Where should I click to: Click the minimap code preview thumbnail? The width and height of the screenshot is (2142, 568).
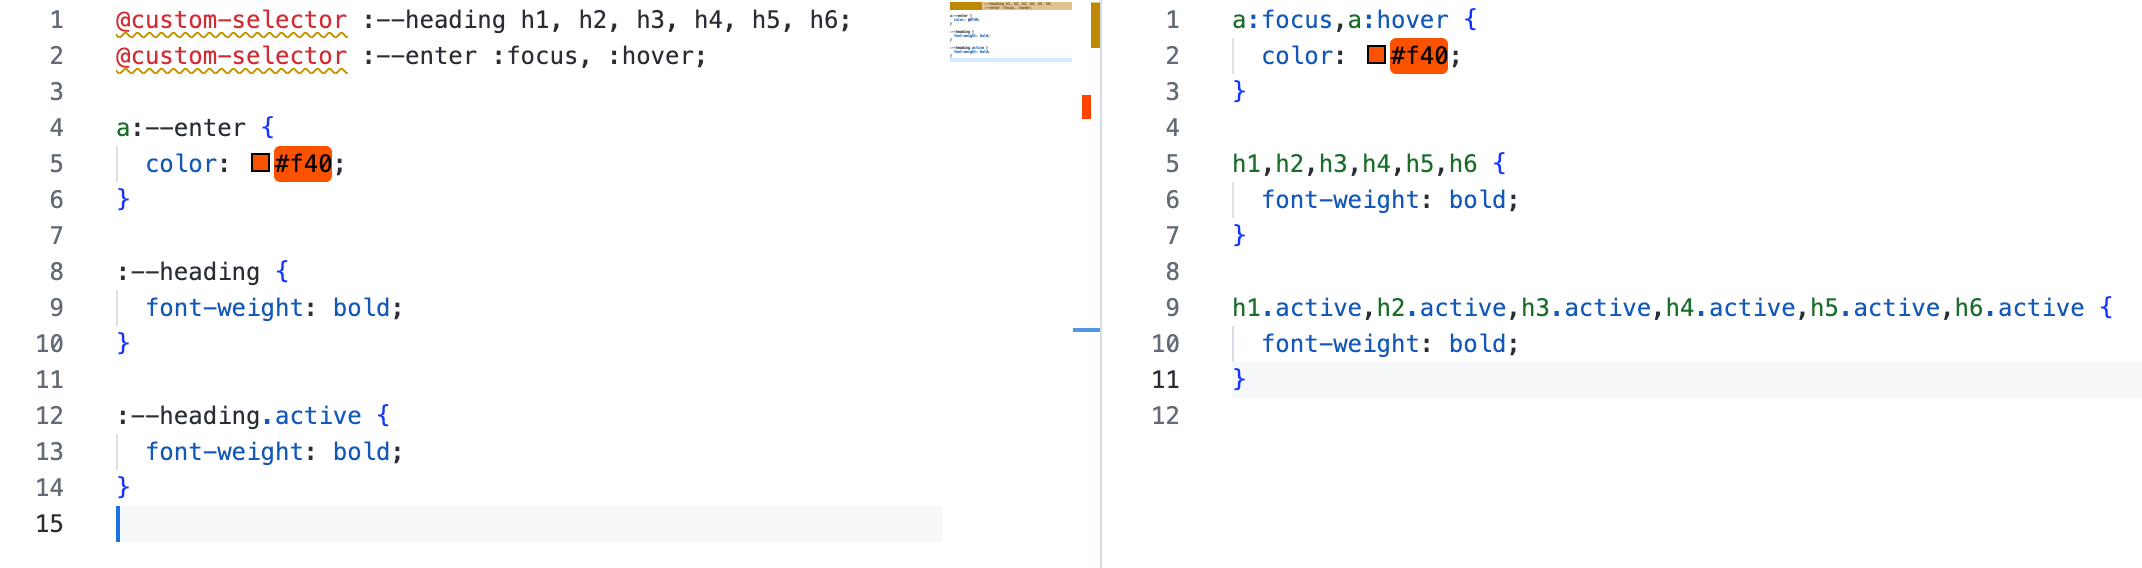tap(1010, 32)
